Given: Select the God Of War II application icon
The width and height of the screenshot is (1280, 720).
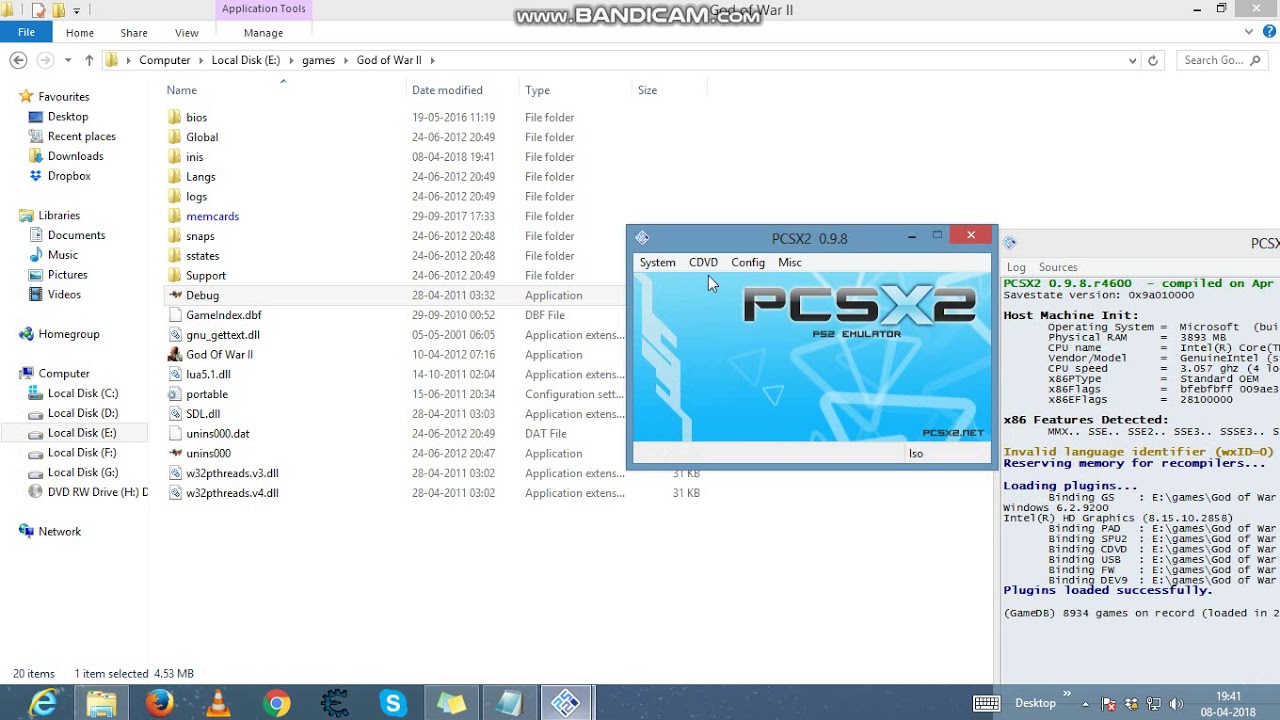Looking at the screenshot, I should tap(175, 354).
